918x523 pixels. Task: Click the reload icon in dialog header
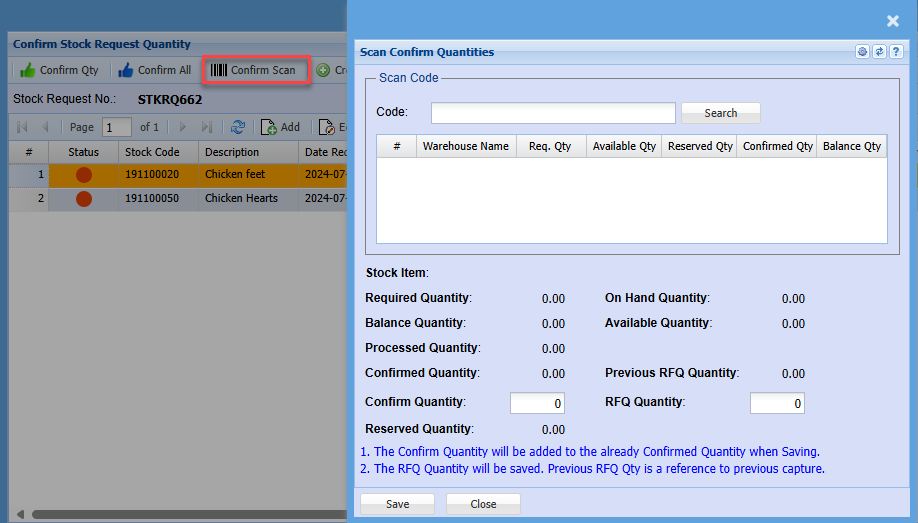click(879, 52)
